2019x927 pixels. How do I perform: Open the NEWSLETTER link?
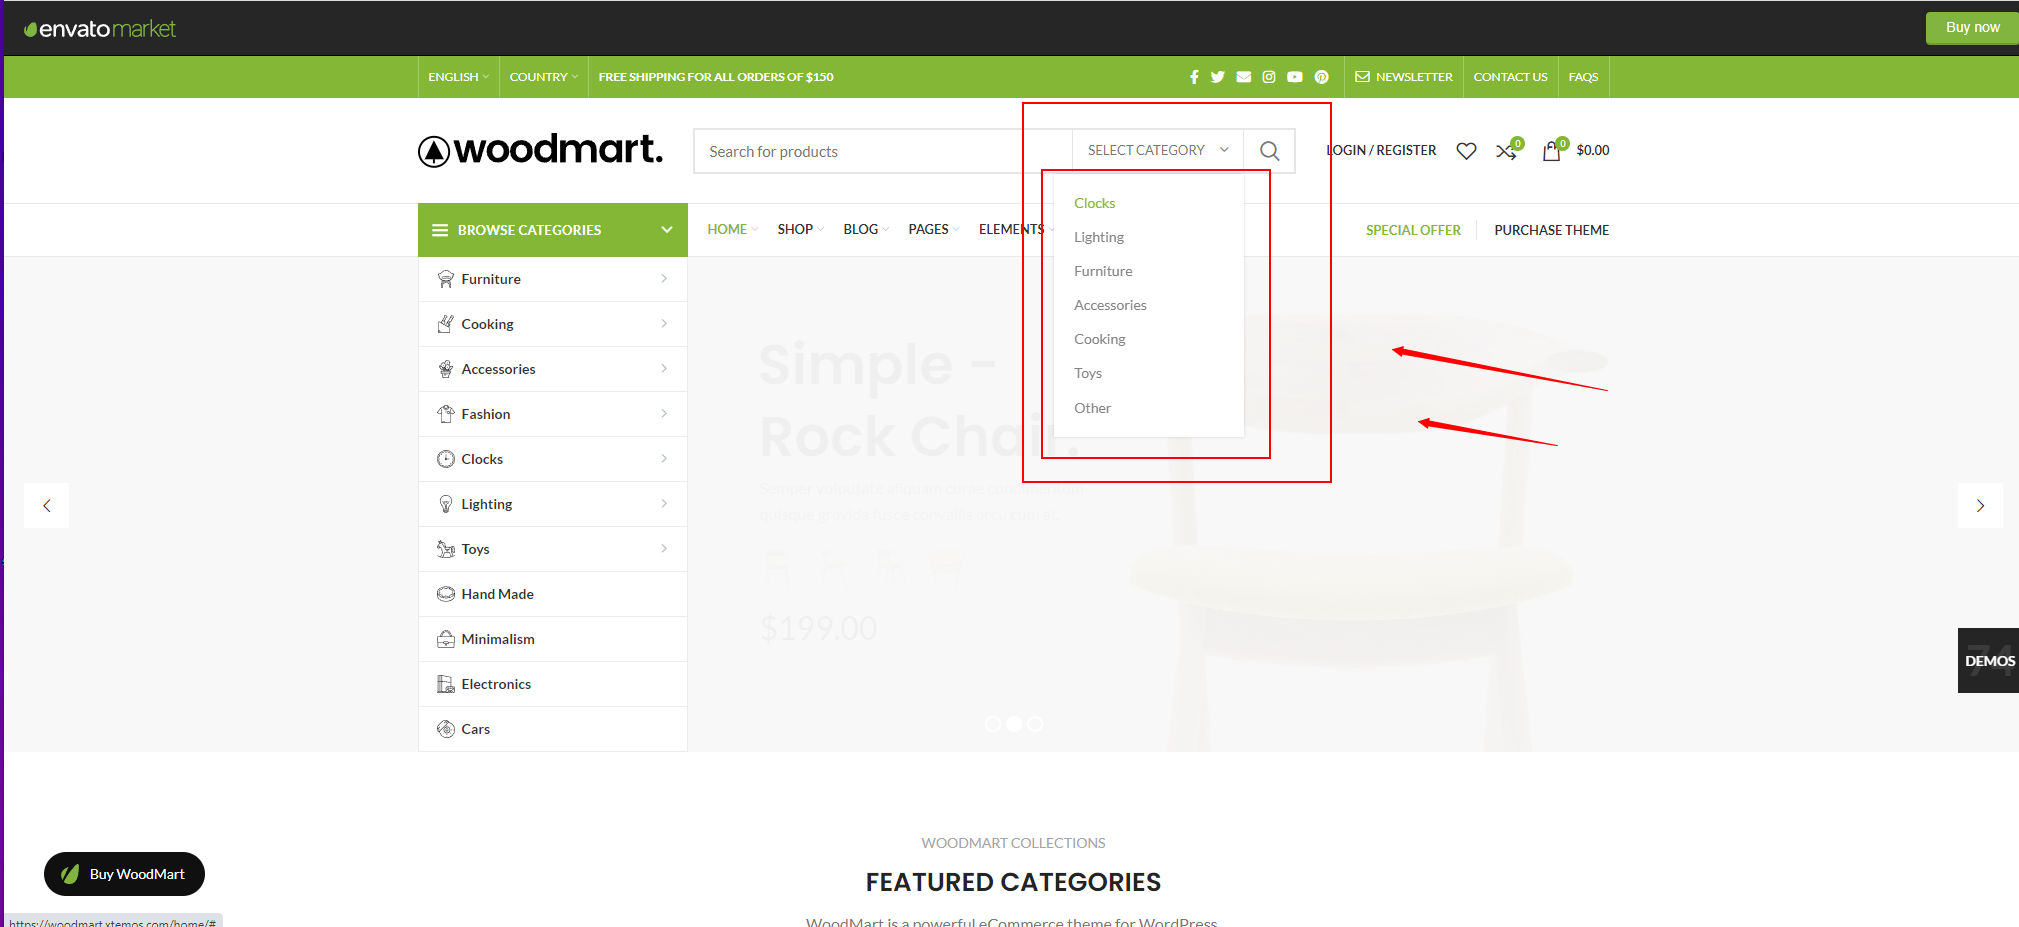[x=1404, y=77]
